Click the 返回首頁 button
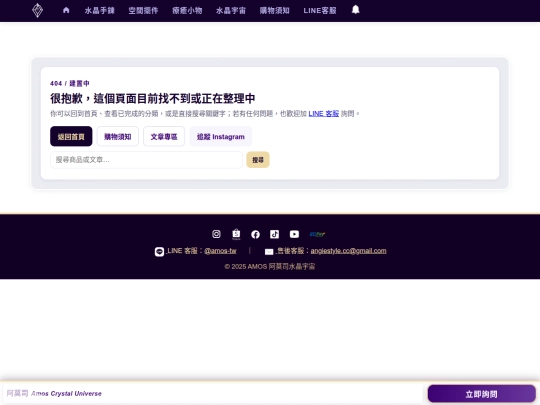Screen dimensions: 540x405 [71, 136]
